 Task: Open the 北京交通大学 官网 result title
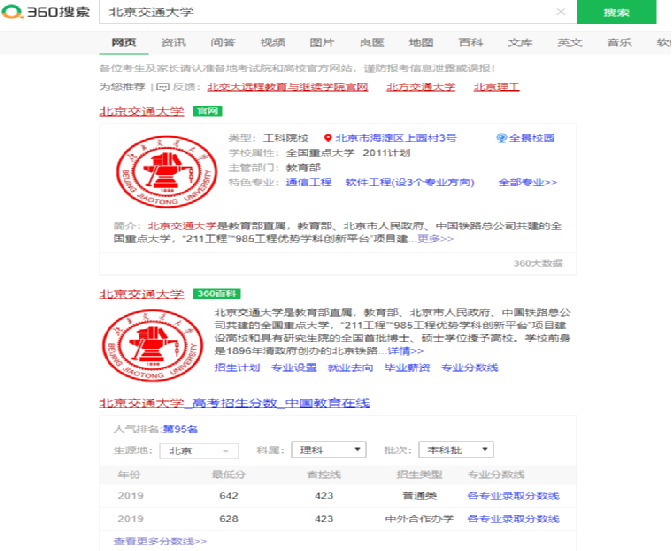pos(142,111)
